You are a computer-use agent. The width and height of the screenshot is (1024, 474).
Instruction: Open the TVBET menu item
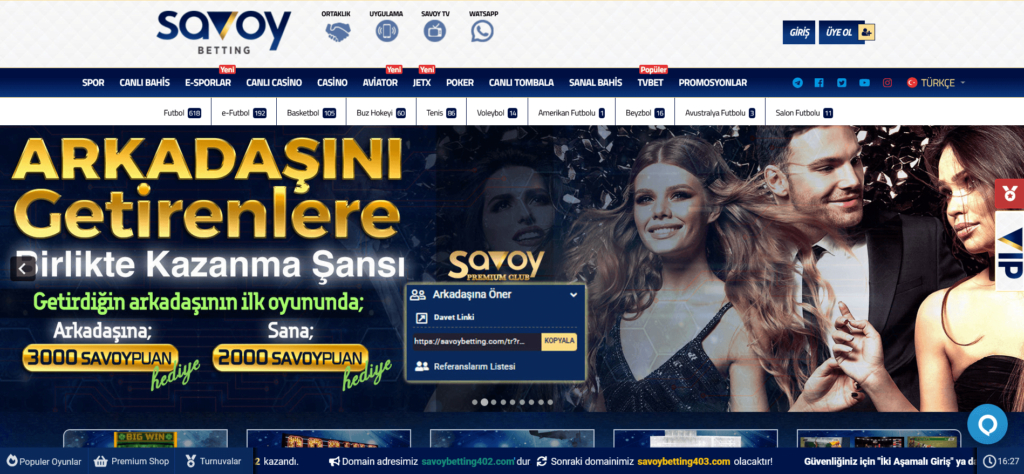[650, 83]
